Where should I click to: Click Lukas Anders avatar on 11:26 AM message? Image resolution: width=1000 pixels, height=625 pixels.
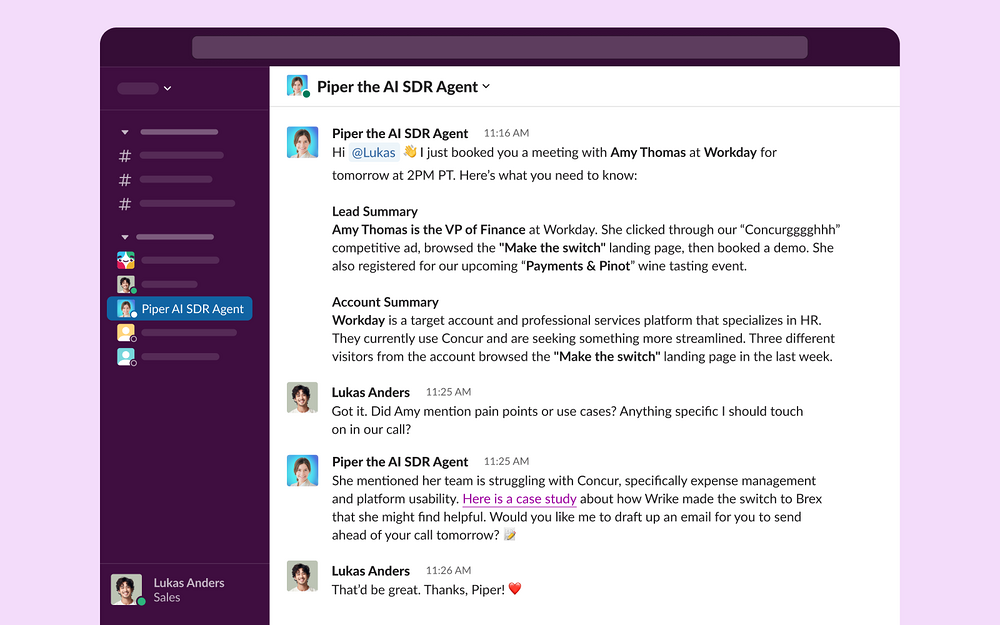click(x=302, y=576)
